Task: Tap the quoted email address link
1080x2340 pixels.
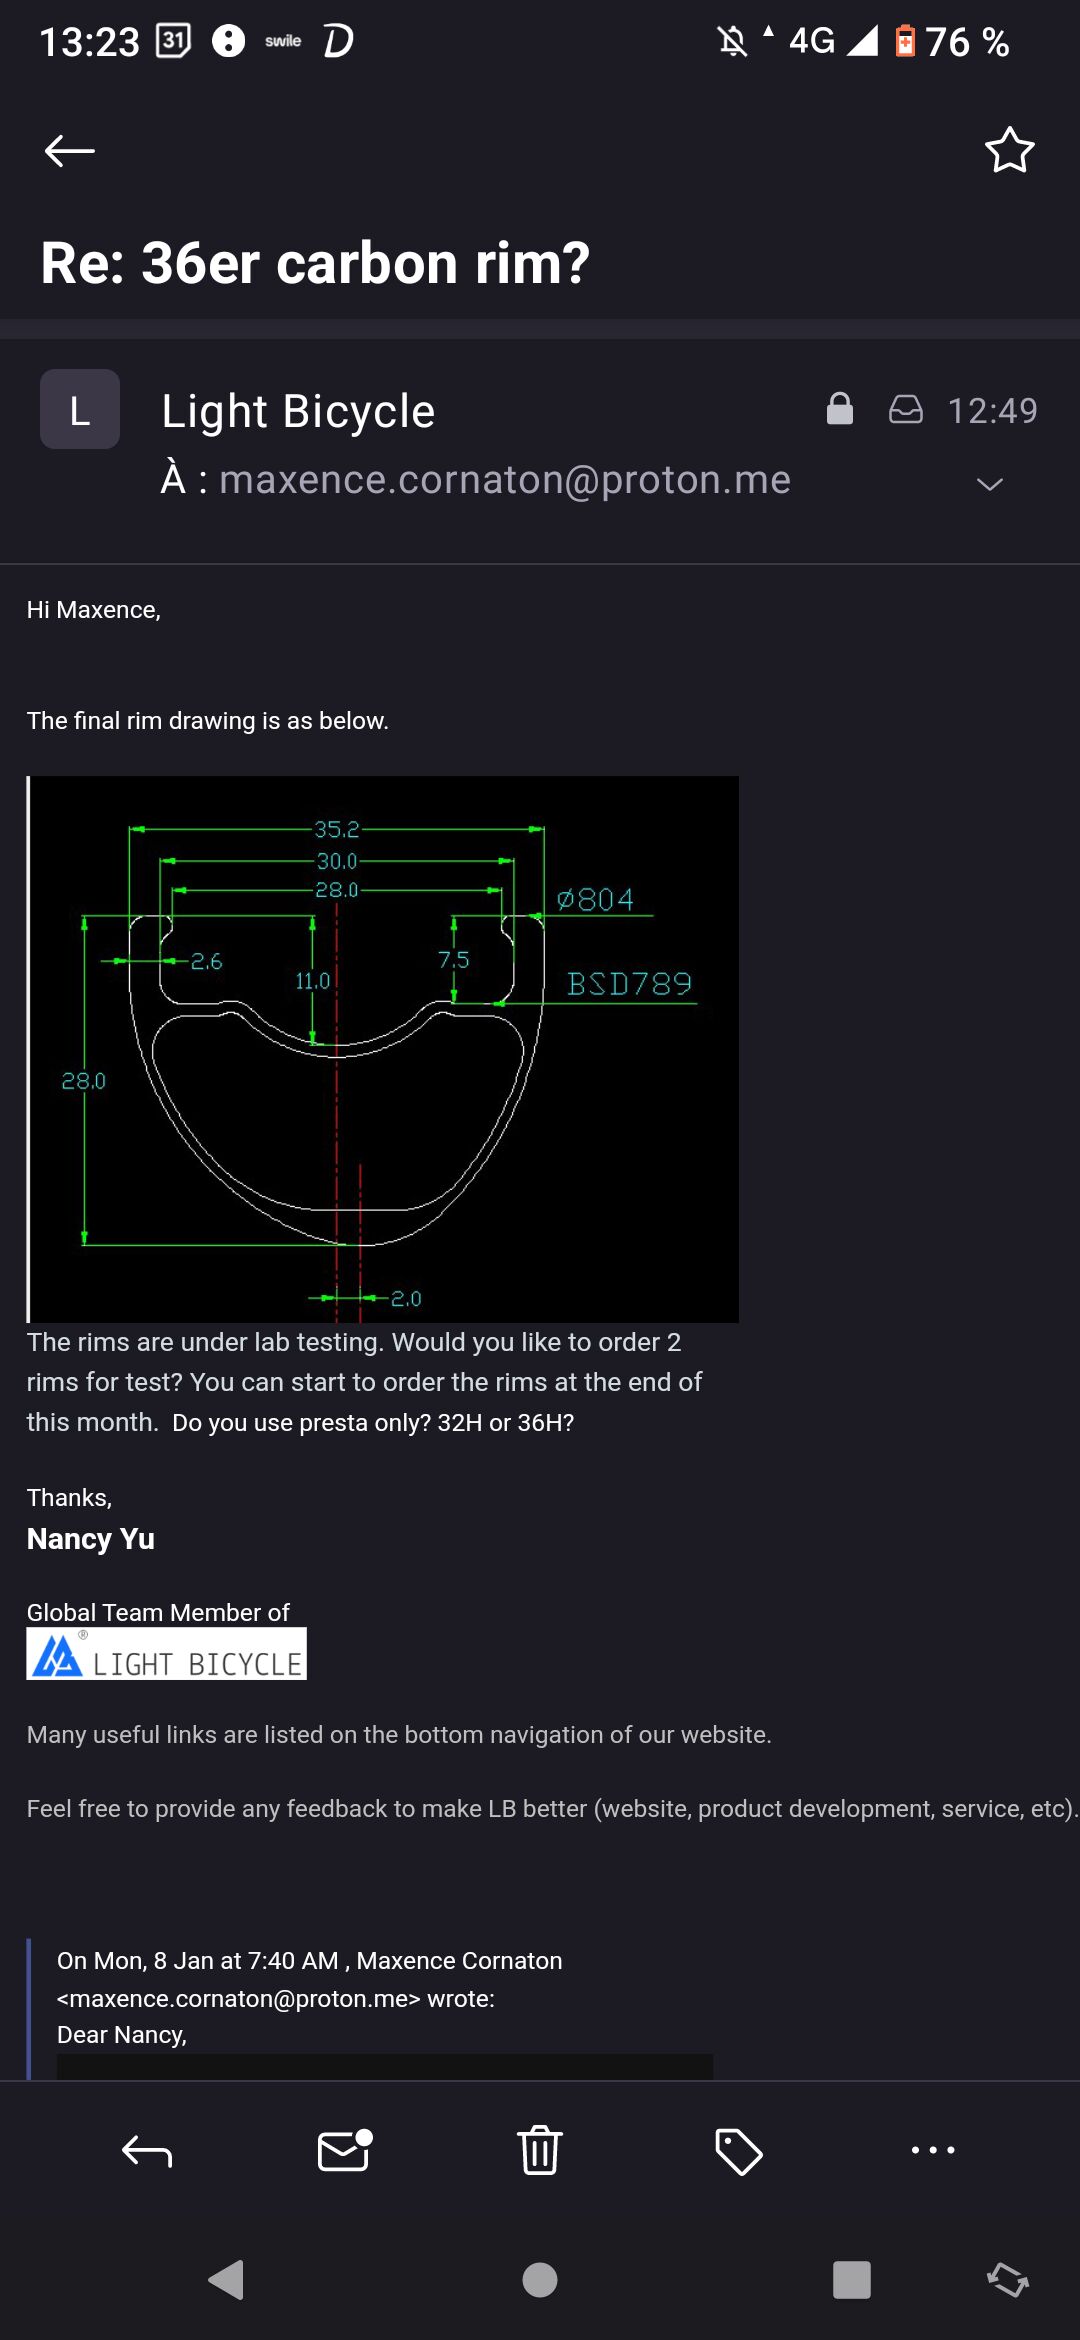Action: click(x=240, y=1998)
